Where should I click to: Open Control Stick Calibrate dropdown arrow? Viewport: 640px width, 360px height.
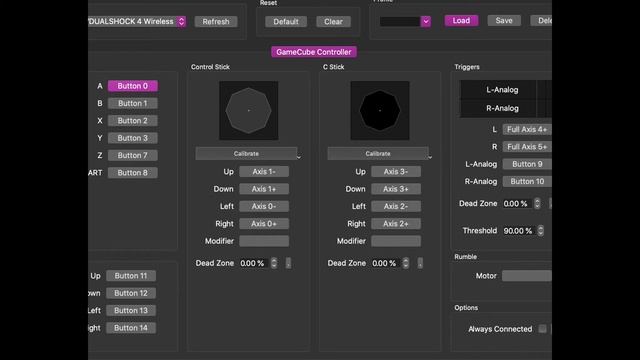299,156
